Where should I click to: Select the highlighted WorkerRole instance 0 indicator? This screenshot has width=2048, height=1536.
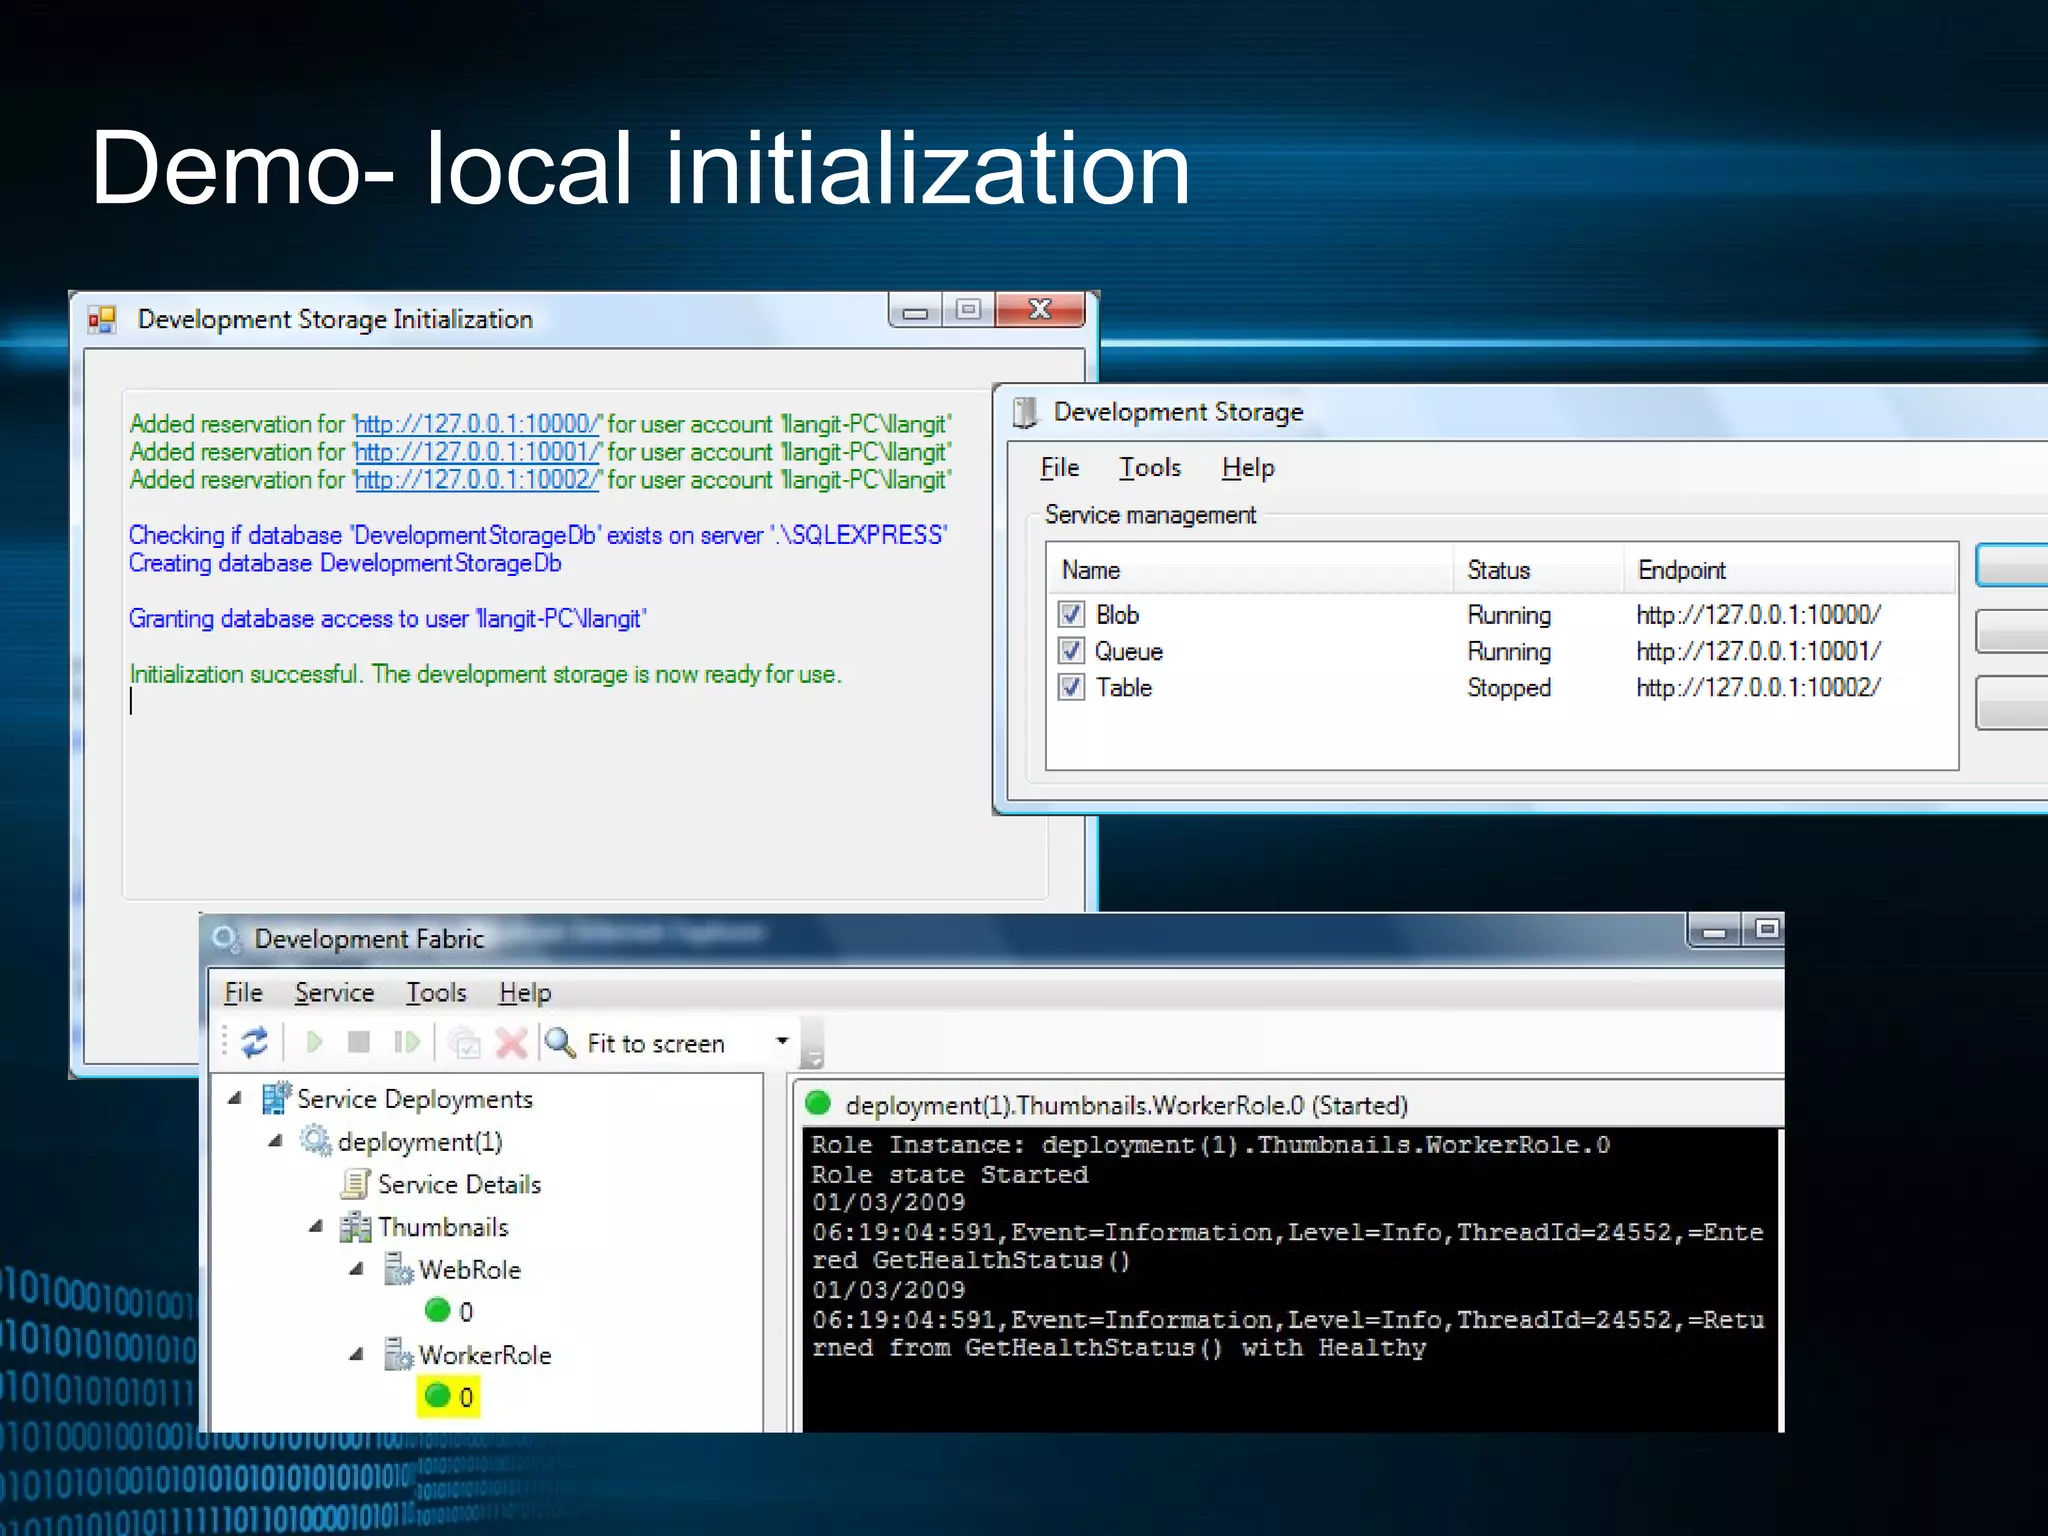pos(448,1396)
